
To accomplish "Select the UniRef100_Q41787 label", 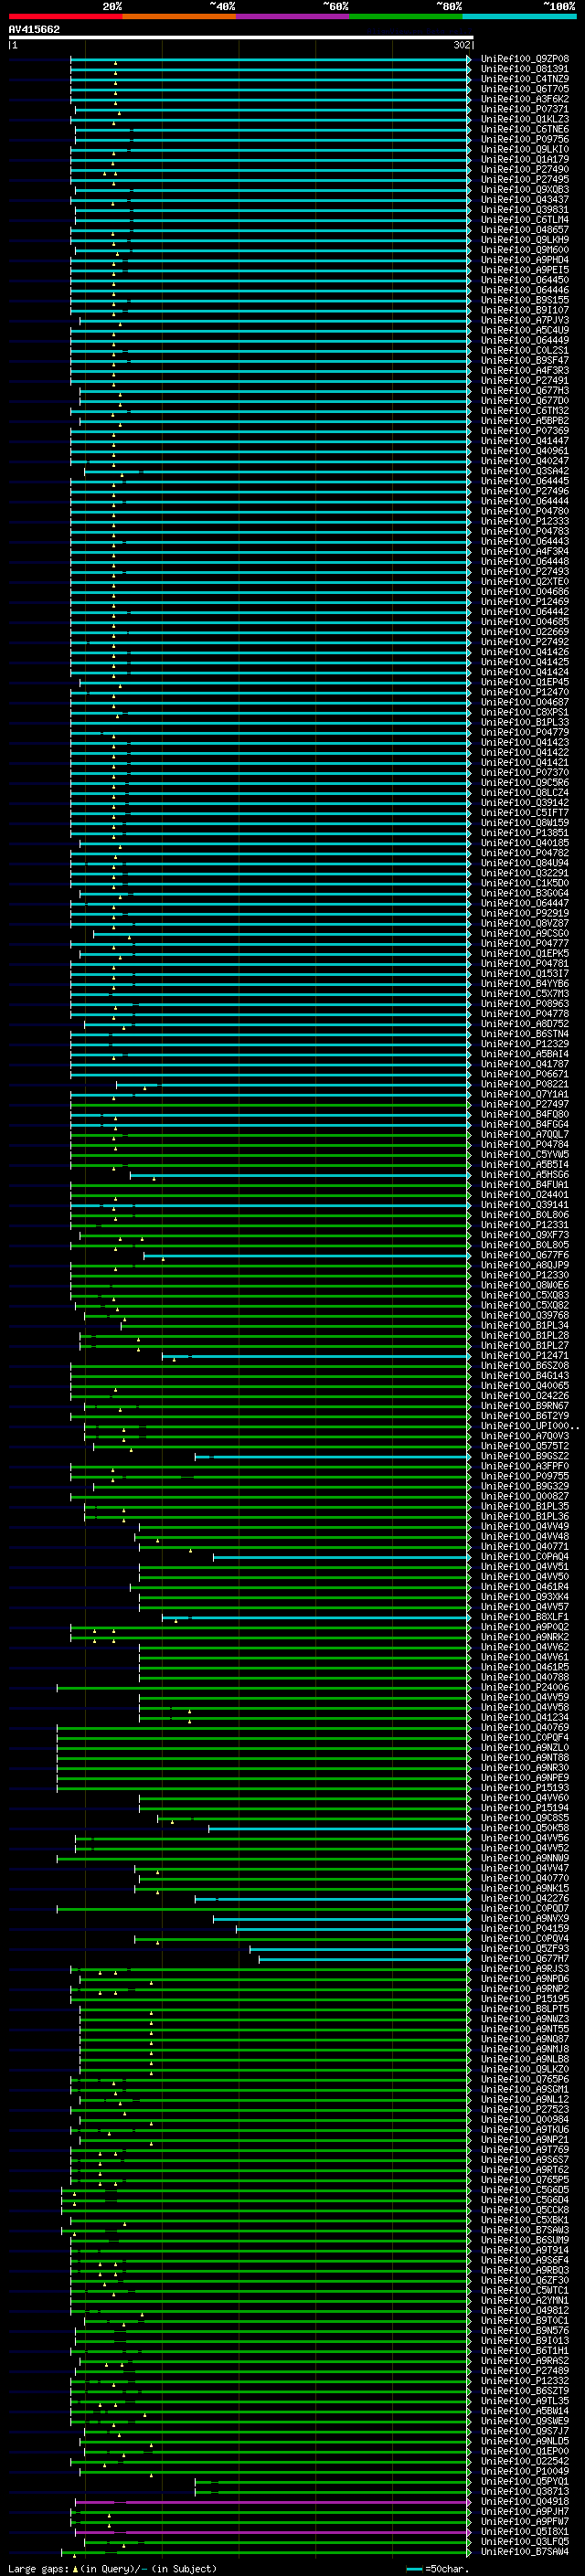I will (x=525, y=1064).
